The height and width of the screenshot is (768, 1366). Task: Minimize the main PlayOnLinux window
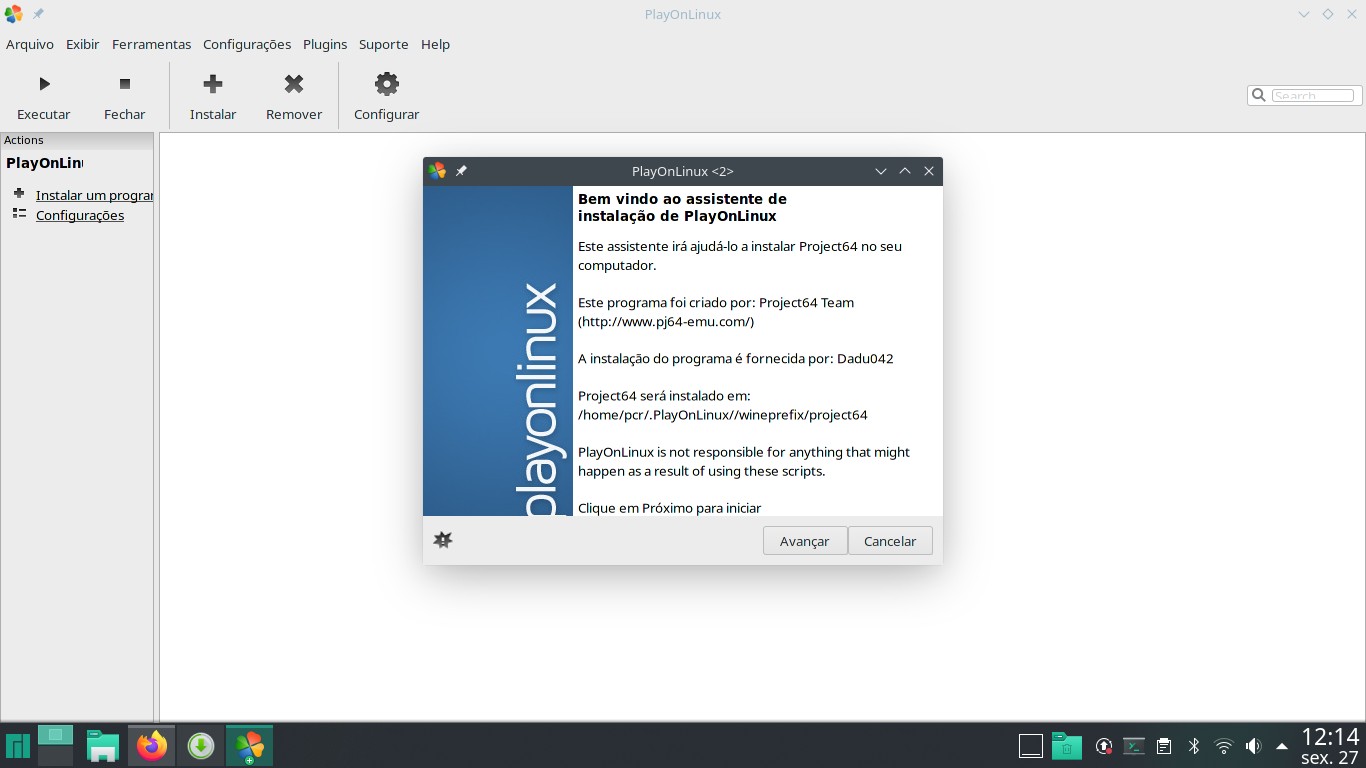coord(1304,14)
